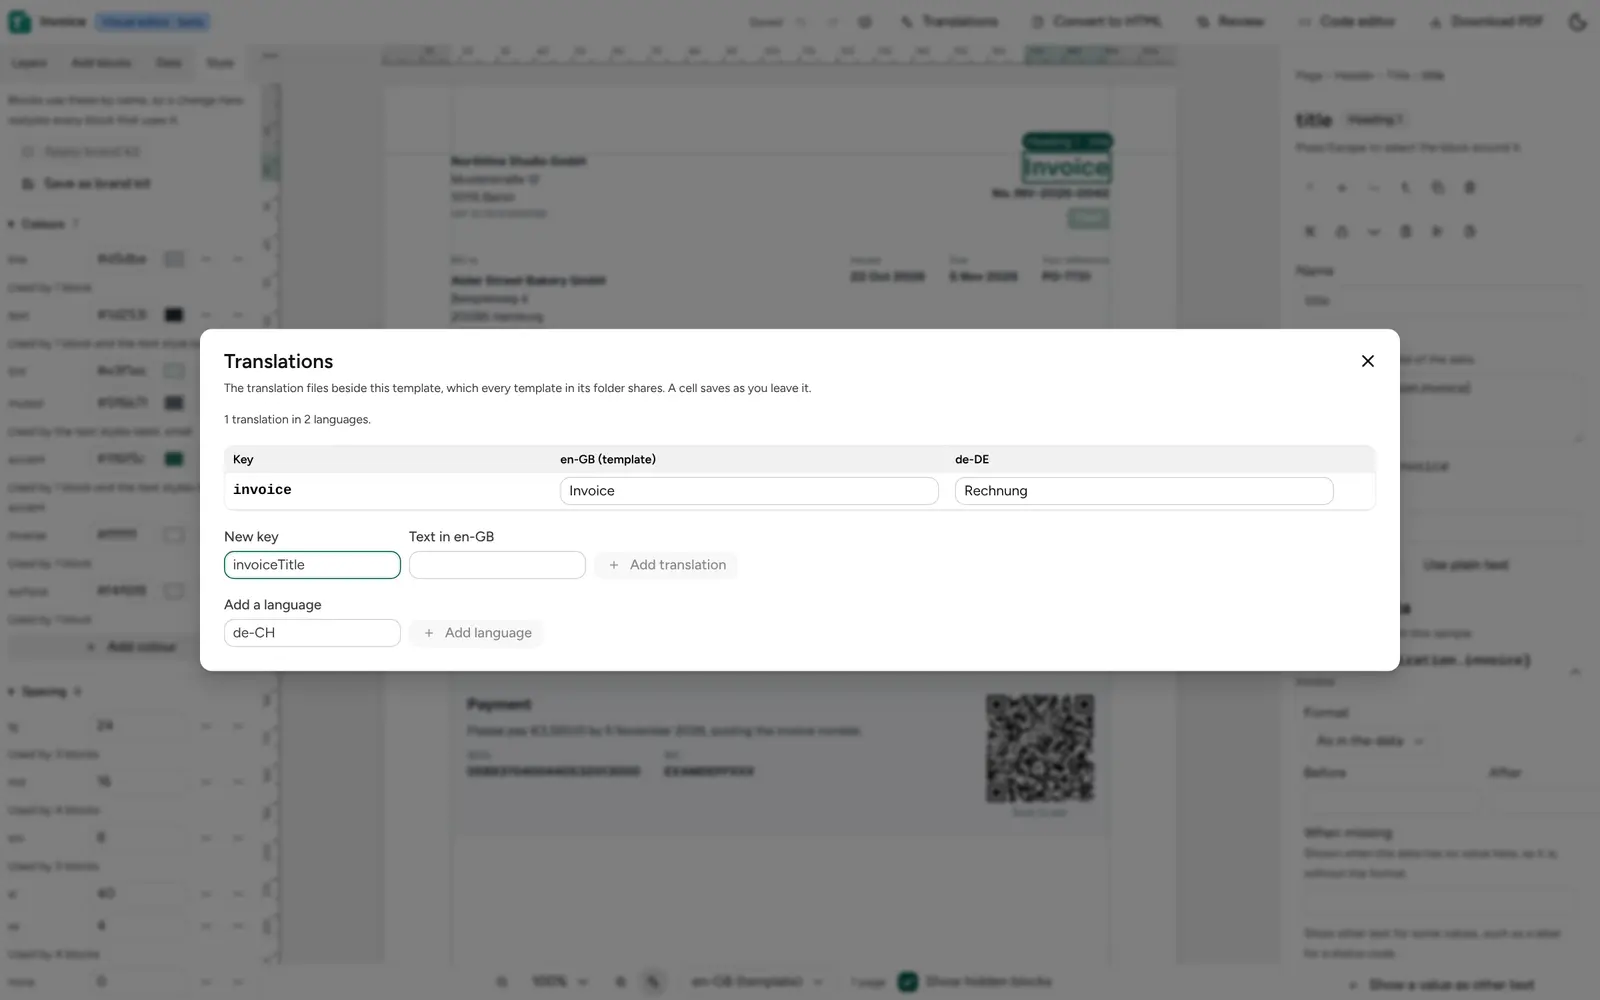Edit the en-GB Invoice translation field
The image size is (1600, 1000).
click(x=749, y=491)
